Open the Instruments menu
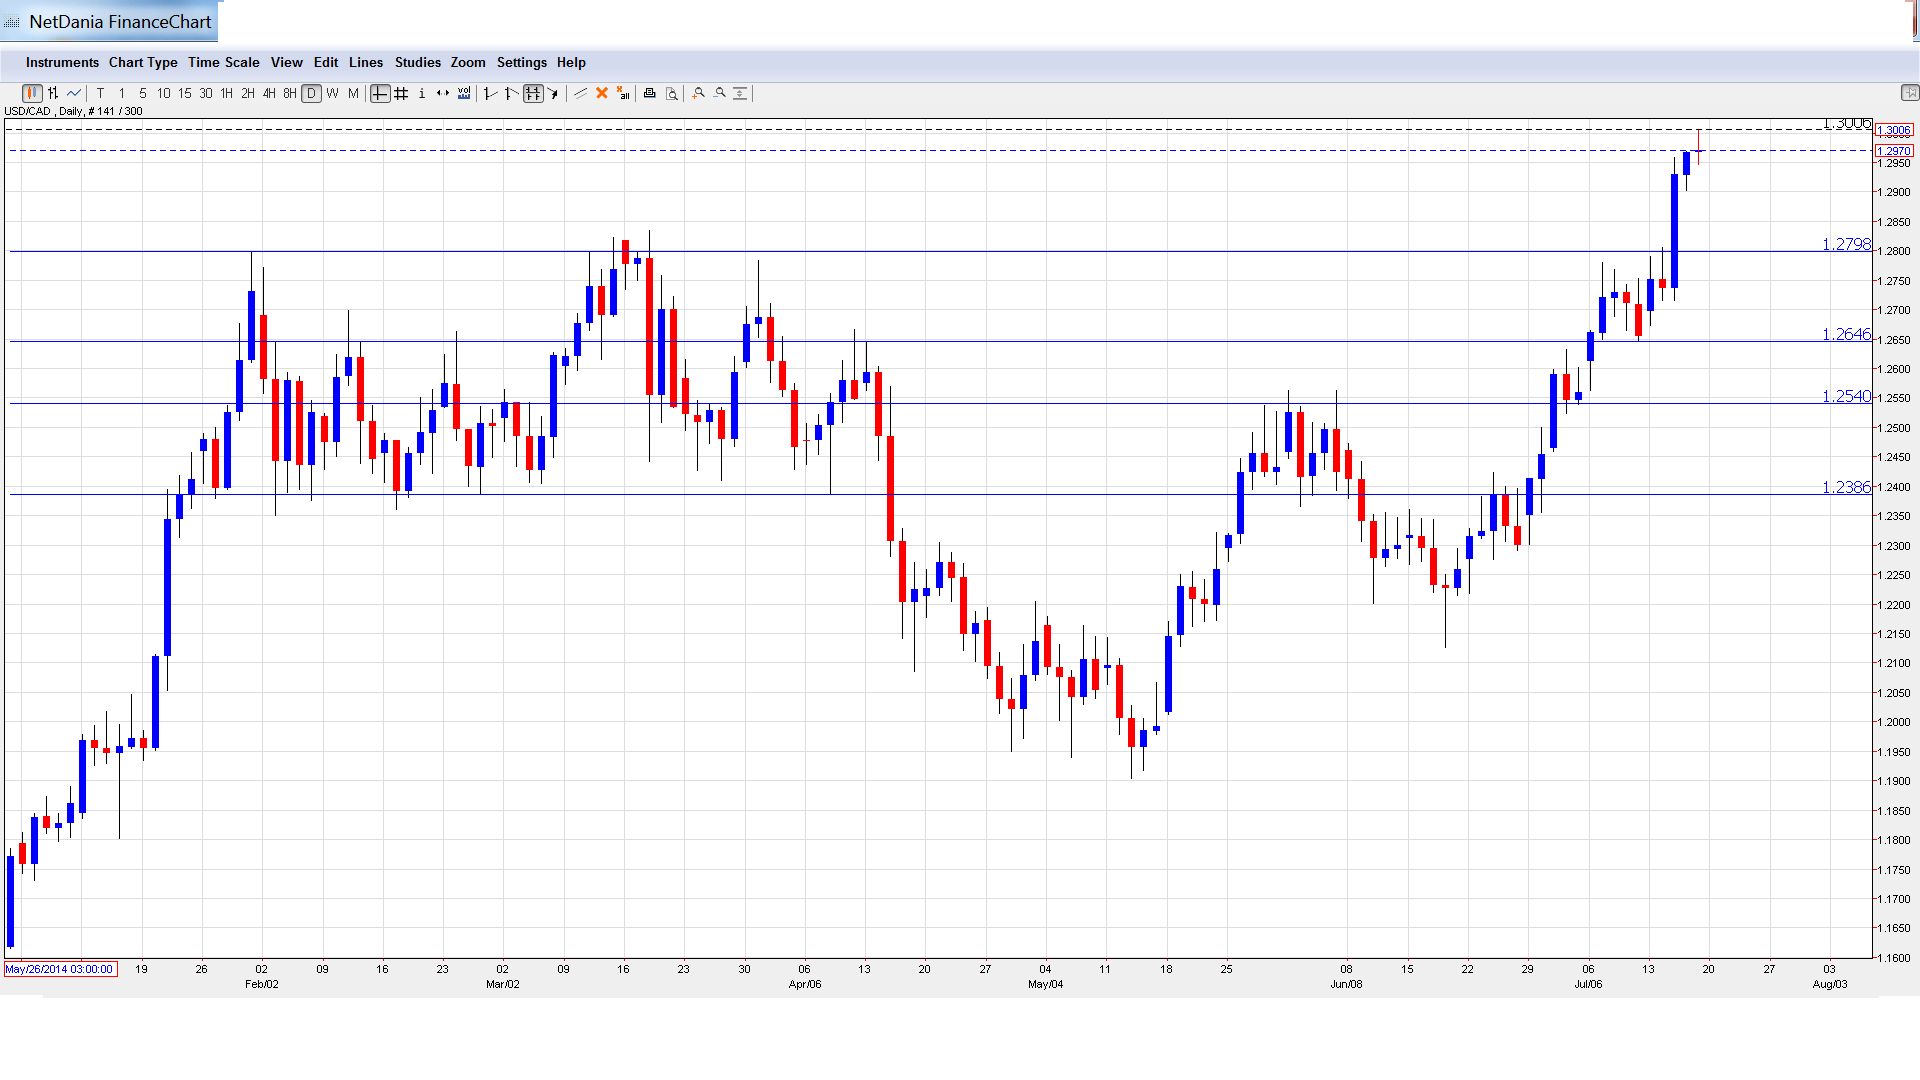 (62, 62)
